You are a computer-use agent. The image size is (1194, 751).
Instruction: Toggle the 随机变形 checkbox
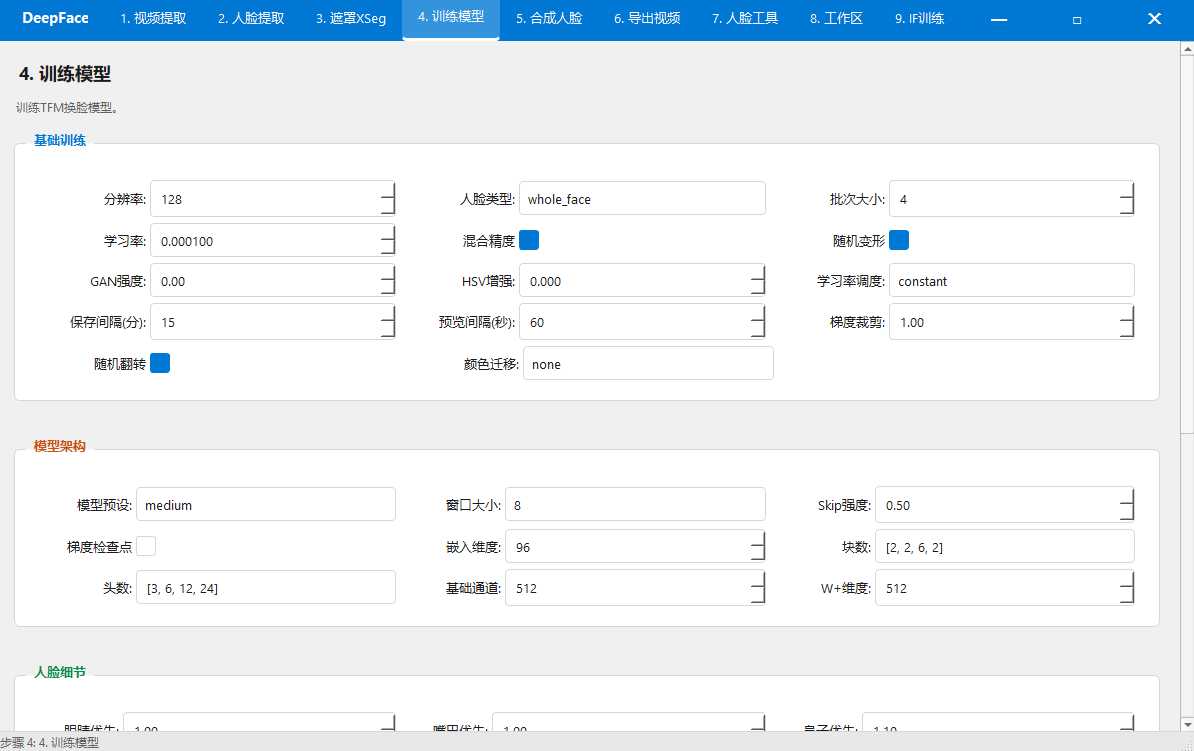[x=899, y=240]
